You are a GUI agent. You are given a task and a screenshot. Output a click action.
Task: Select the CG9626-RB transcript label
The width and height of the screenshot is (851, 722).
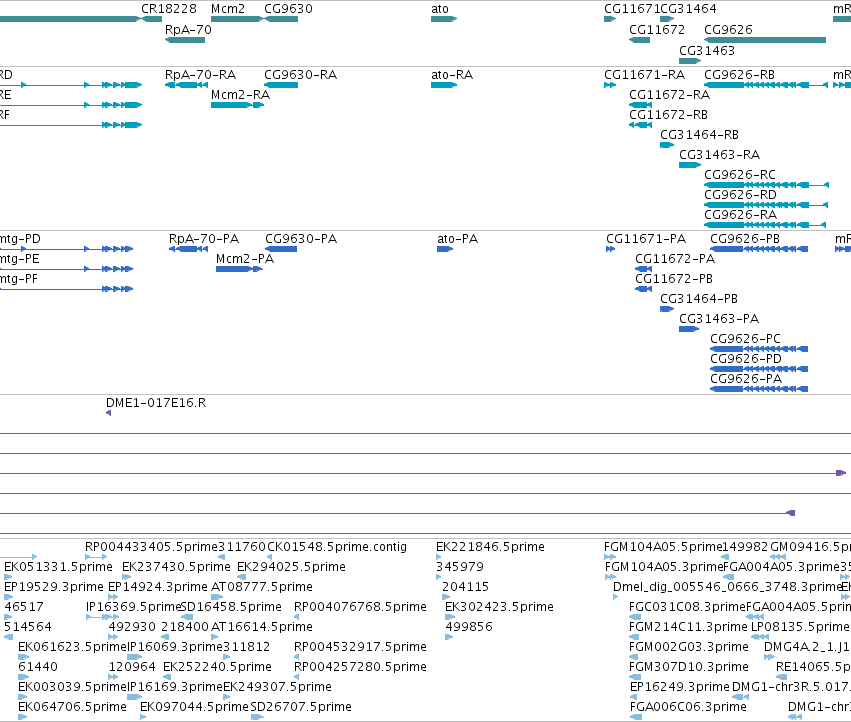pos(739,75)
